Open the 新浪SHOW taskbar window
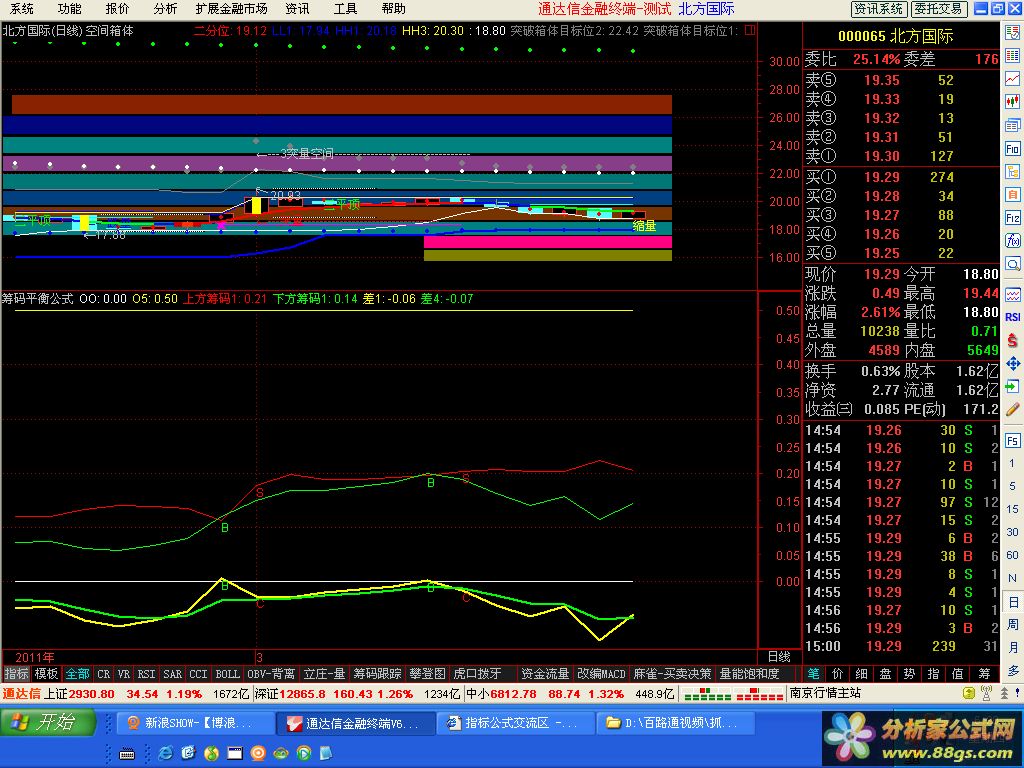Viewport: 1024px width, 768px height. [x=195, y=723]
